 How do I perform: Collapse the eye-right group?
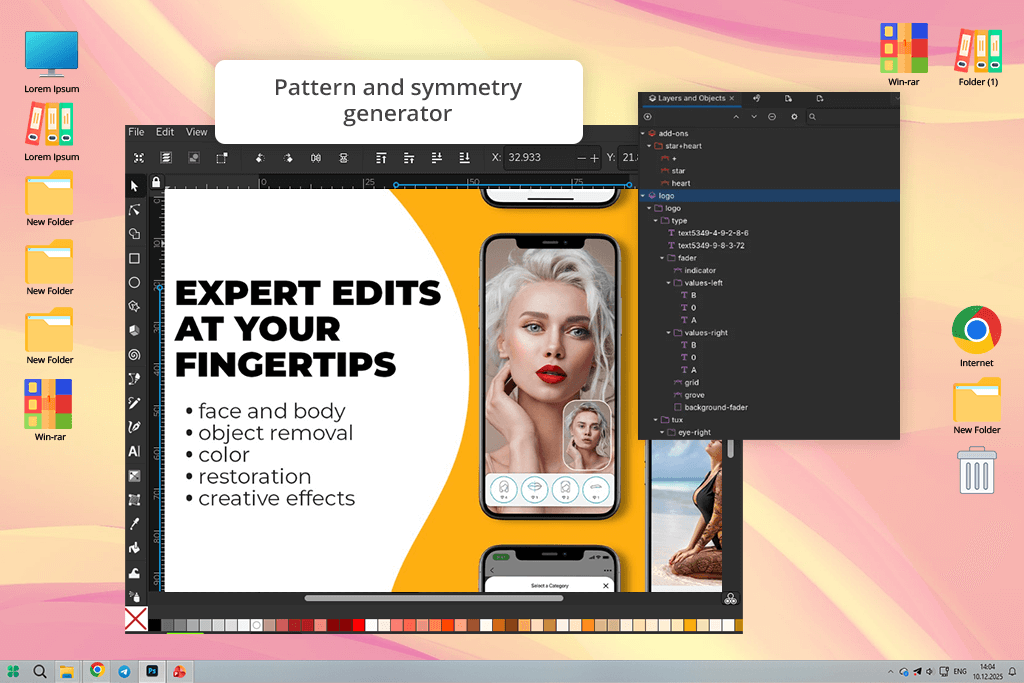click(662, 432)
